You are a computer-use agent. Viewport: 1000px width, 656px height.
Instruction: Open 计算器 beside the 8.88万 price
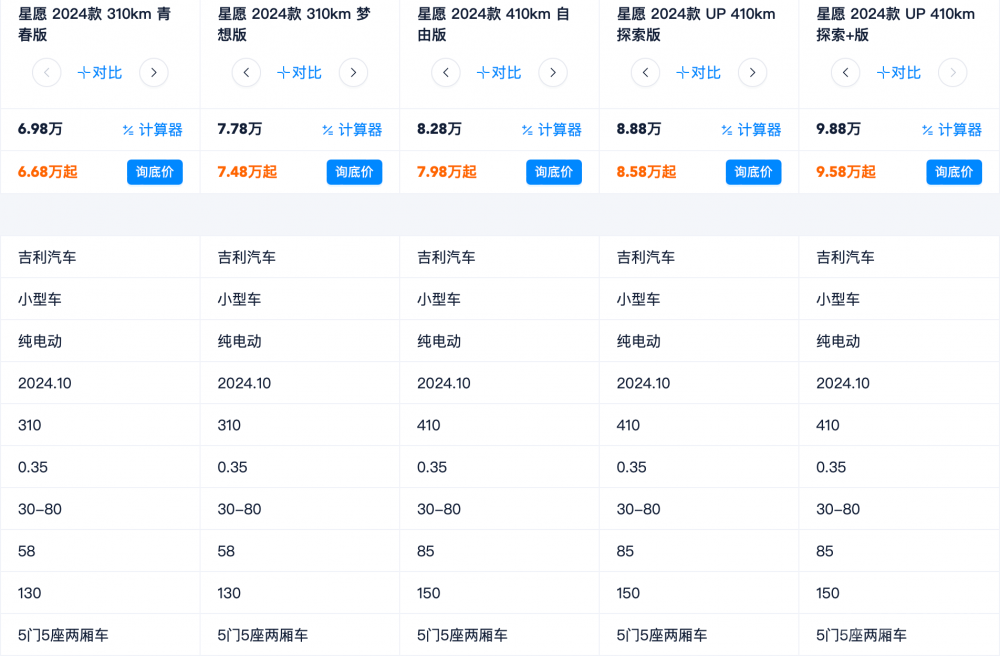click(x=752, y=130)
